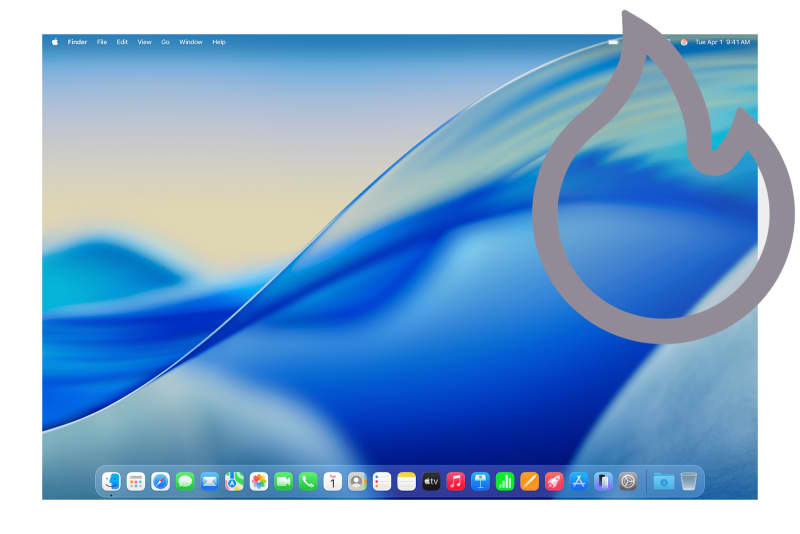Open the Downloads folder stack
The image size is (800, 534).
coord(663,481)
